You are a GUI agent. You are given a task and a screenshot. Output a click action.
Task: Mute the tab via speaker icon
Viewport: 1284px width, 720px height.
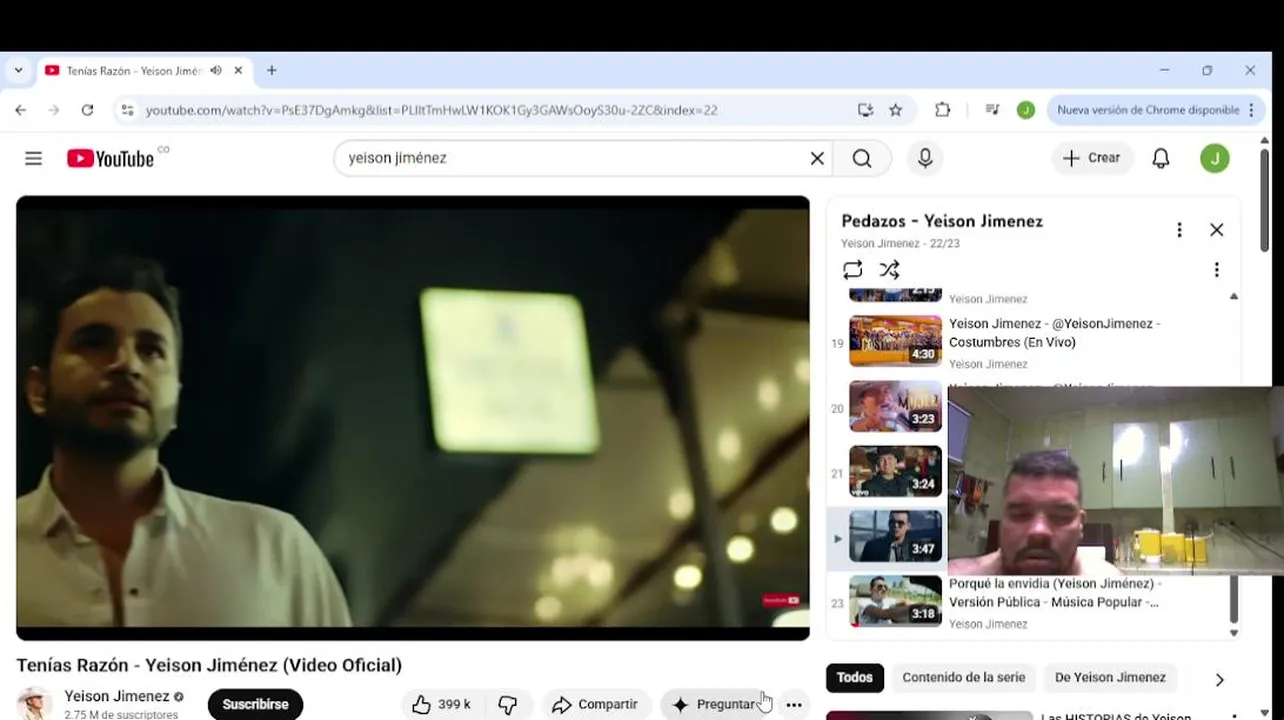[x=216, y=71]
